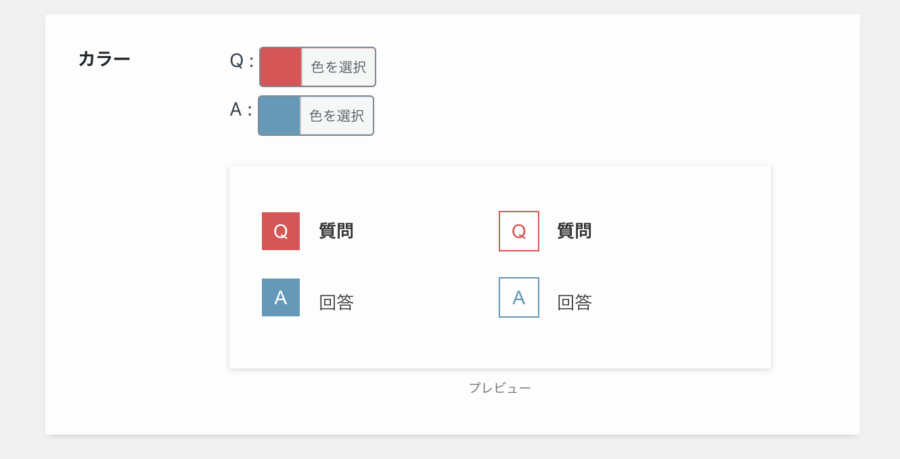The height and width of the screenshot is (459, 900).
Task: Click the filled blue A icon
Action: pyautogui.click(x=281, y=297)
